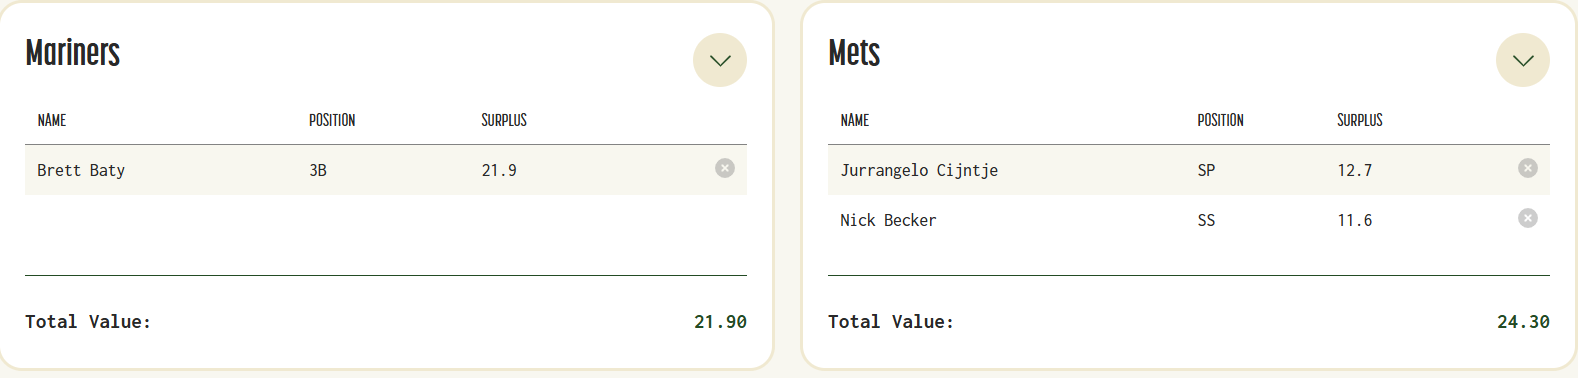
Task: Click the Mariners total value 21.90
Action: [x=720, y=322]
